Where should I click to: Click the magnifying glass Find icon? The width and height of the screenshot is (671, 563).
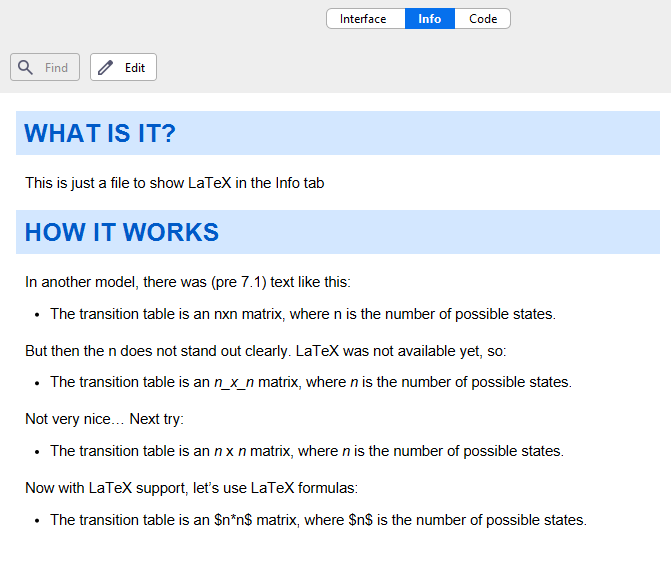pyautogui.click(x=25, y=67)
